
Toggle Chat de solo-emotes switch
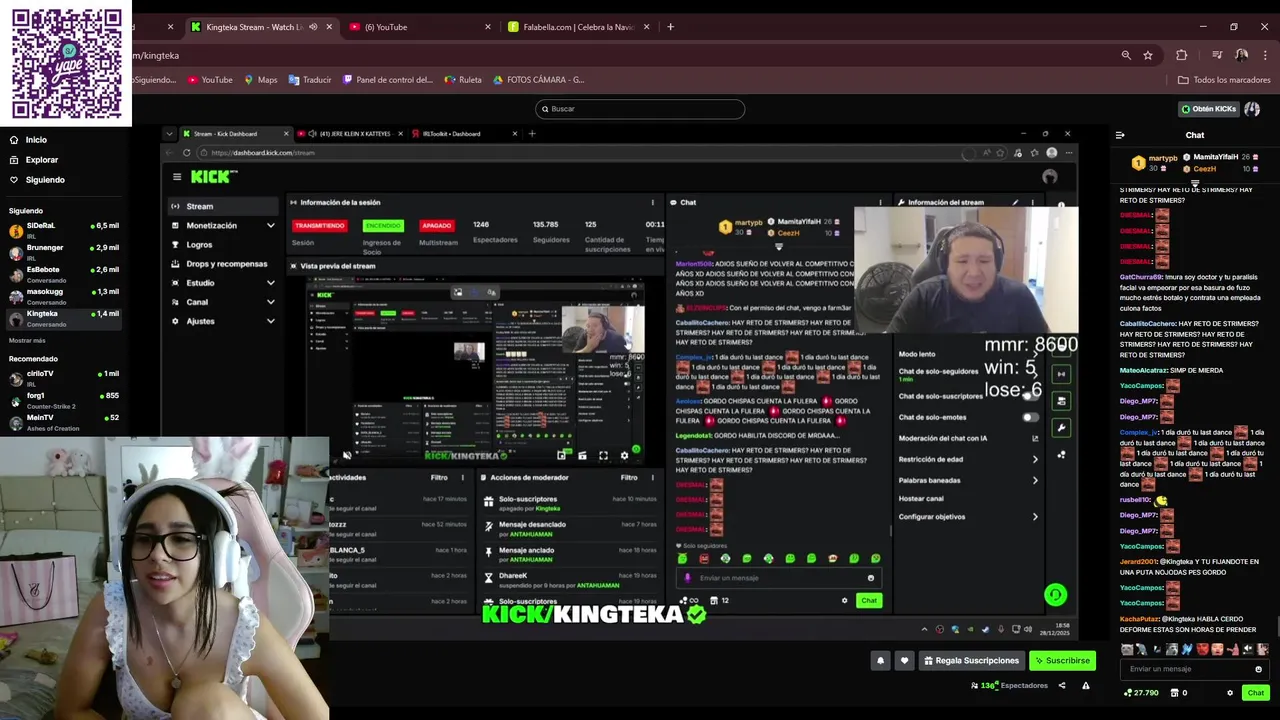click(1030, 417)
